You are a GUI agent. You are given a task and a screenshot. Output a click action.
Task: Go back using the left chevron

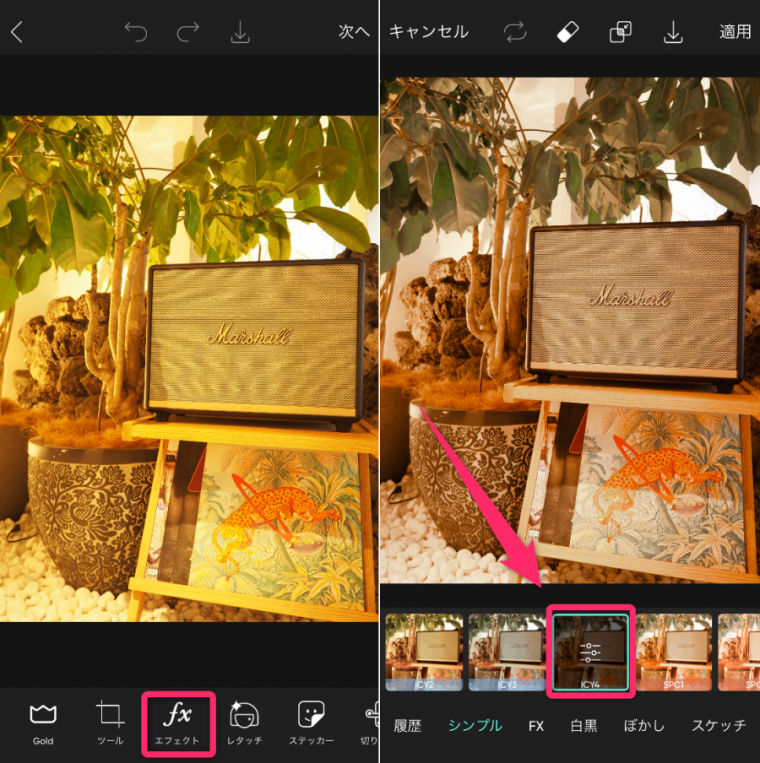[x=16, y=32]
